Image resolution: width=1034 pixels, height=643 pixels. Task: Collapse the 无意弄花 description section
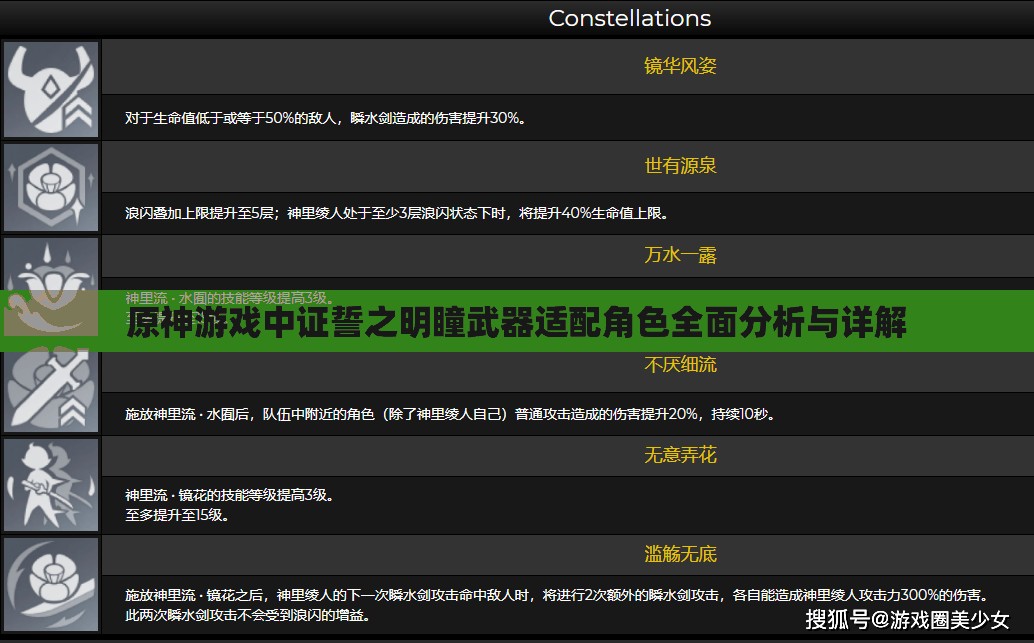(x=680, y=455)
